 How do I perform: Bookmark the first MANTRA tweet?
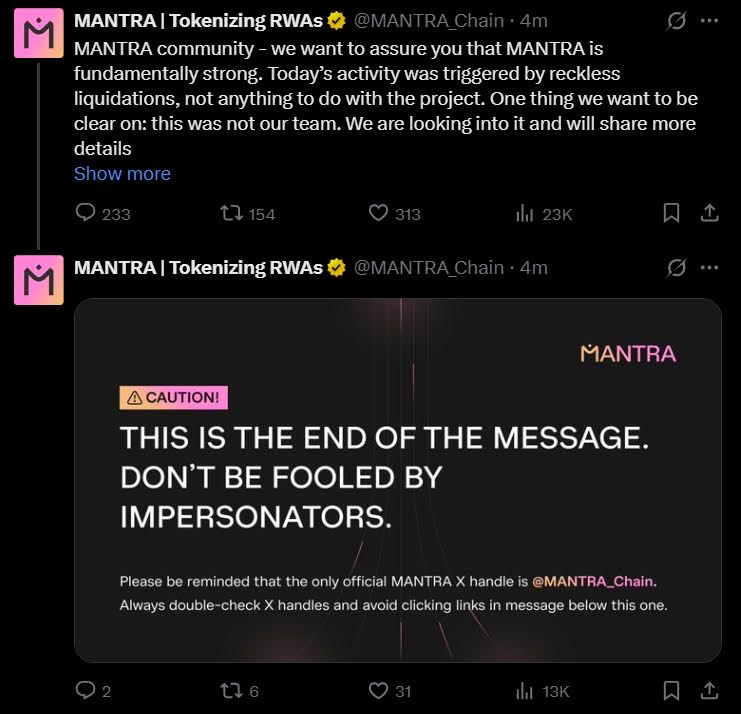(x=672, y=213)
